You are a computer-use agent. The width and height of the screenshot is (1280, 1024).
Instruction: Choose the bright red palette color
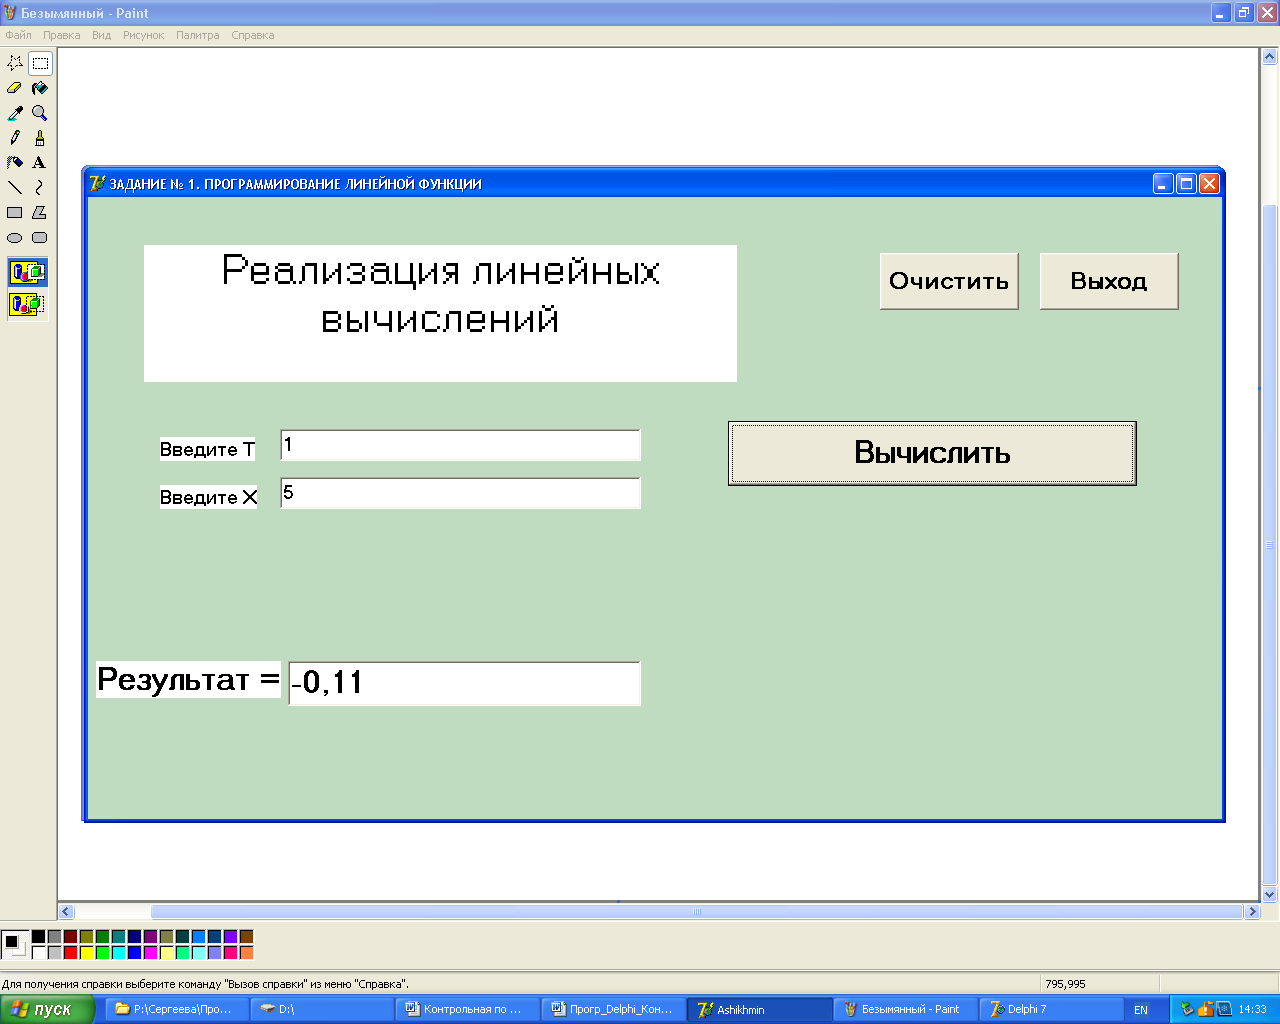point(70,953)
